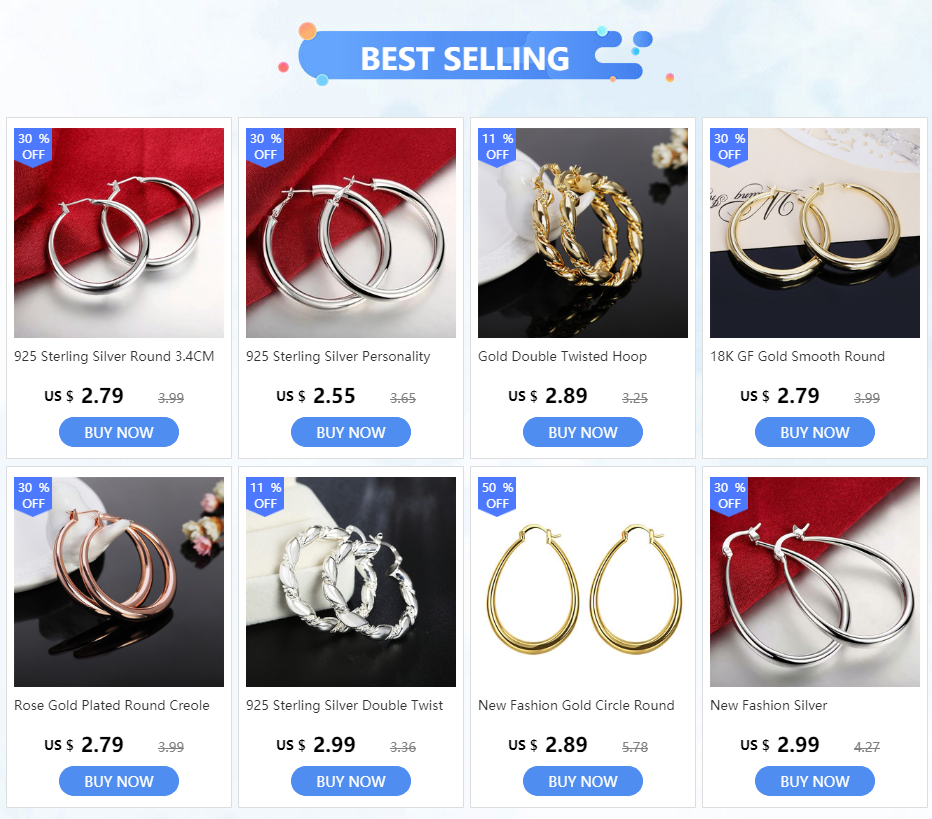Click BUY NOW for 925 Sterling Silver Double Twist
This screenshot has width=932, height=819.
[x=351, y=781]
